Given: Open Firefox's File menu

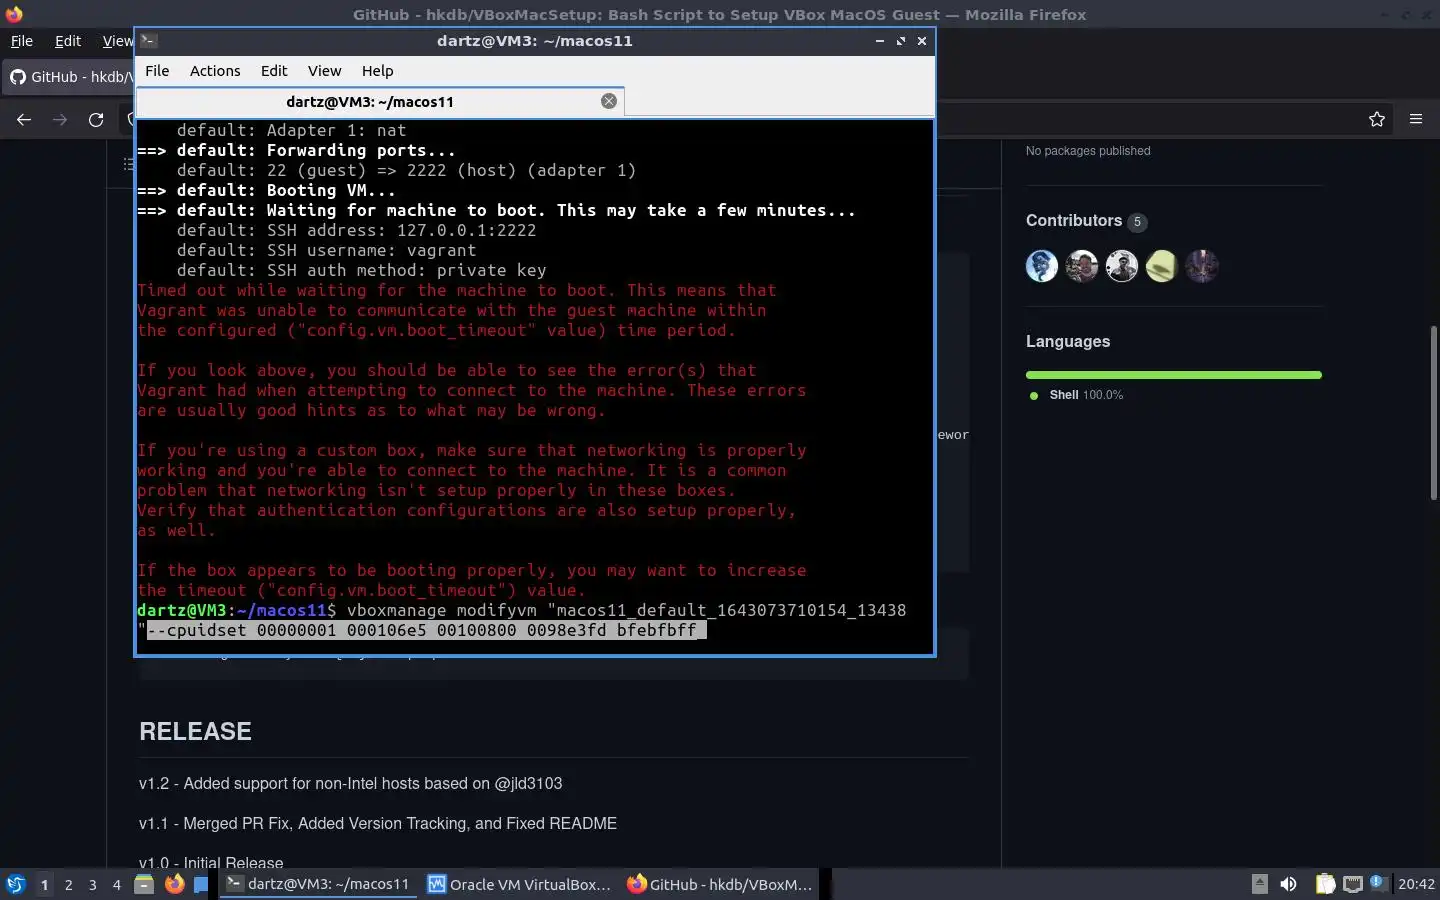Looking at the screenshot, I should point(21,41).
